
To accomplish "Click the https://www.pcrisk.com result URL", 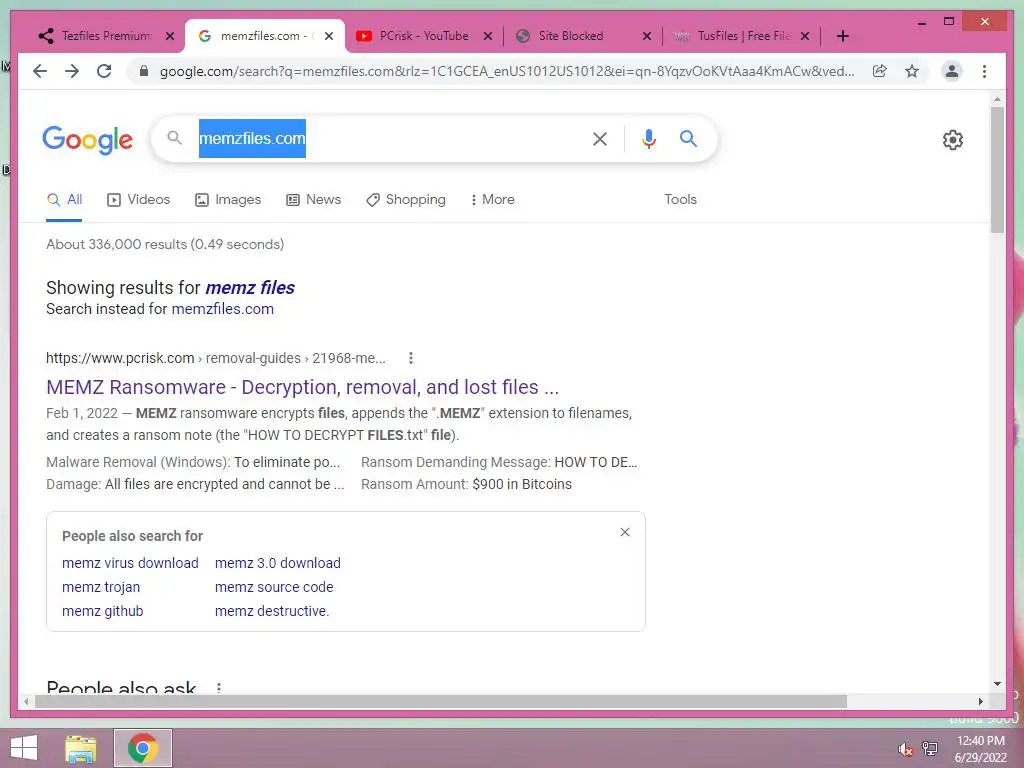I will [x=120, y=358].
